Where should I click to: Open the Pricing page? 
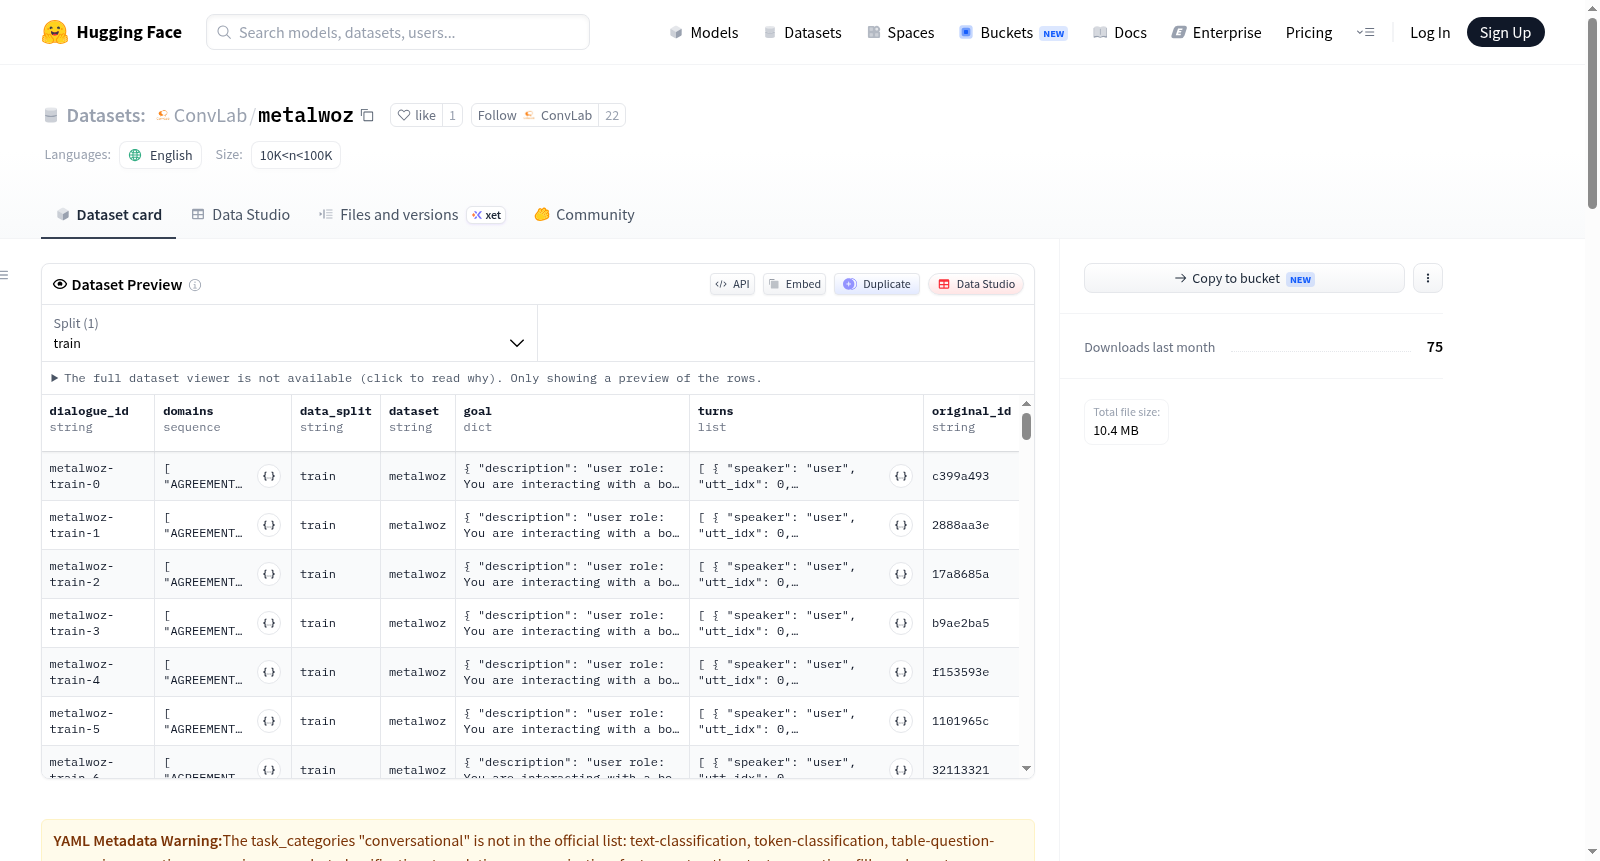pos(1309,32)
